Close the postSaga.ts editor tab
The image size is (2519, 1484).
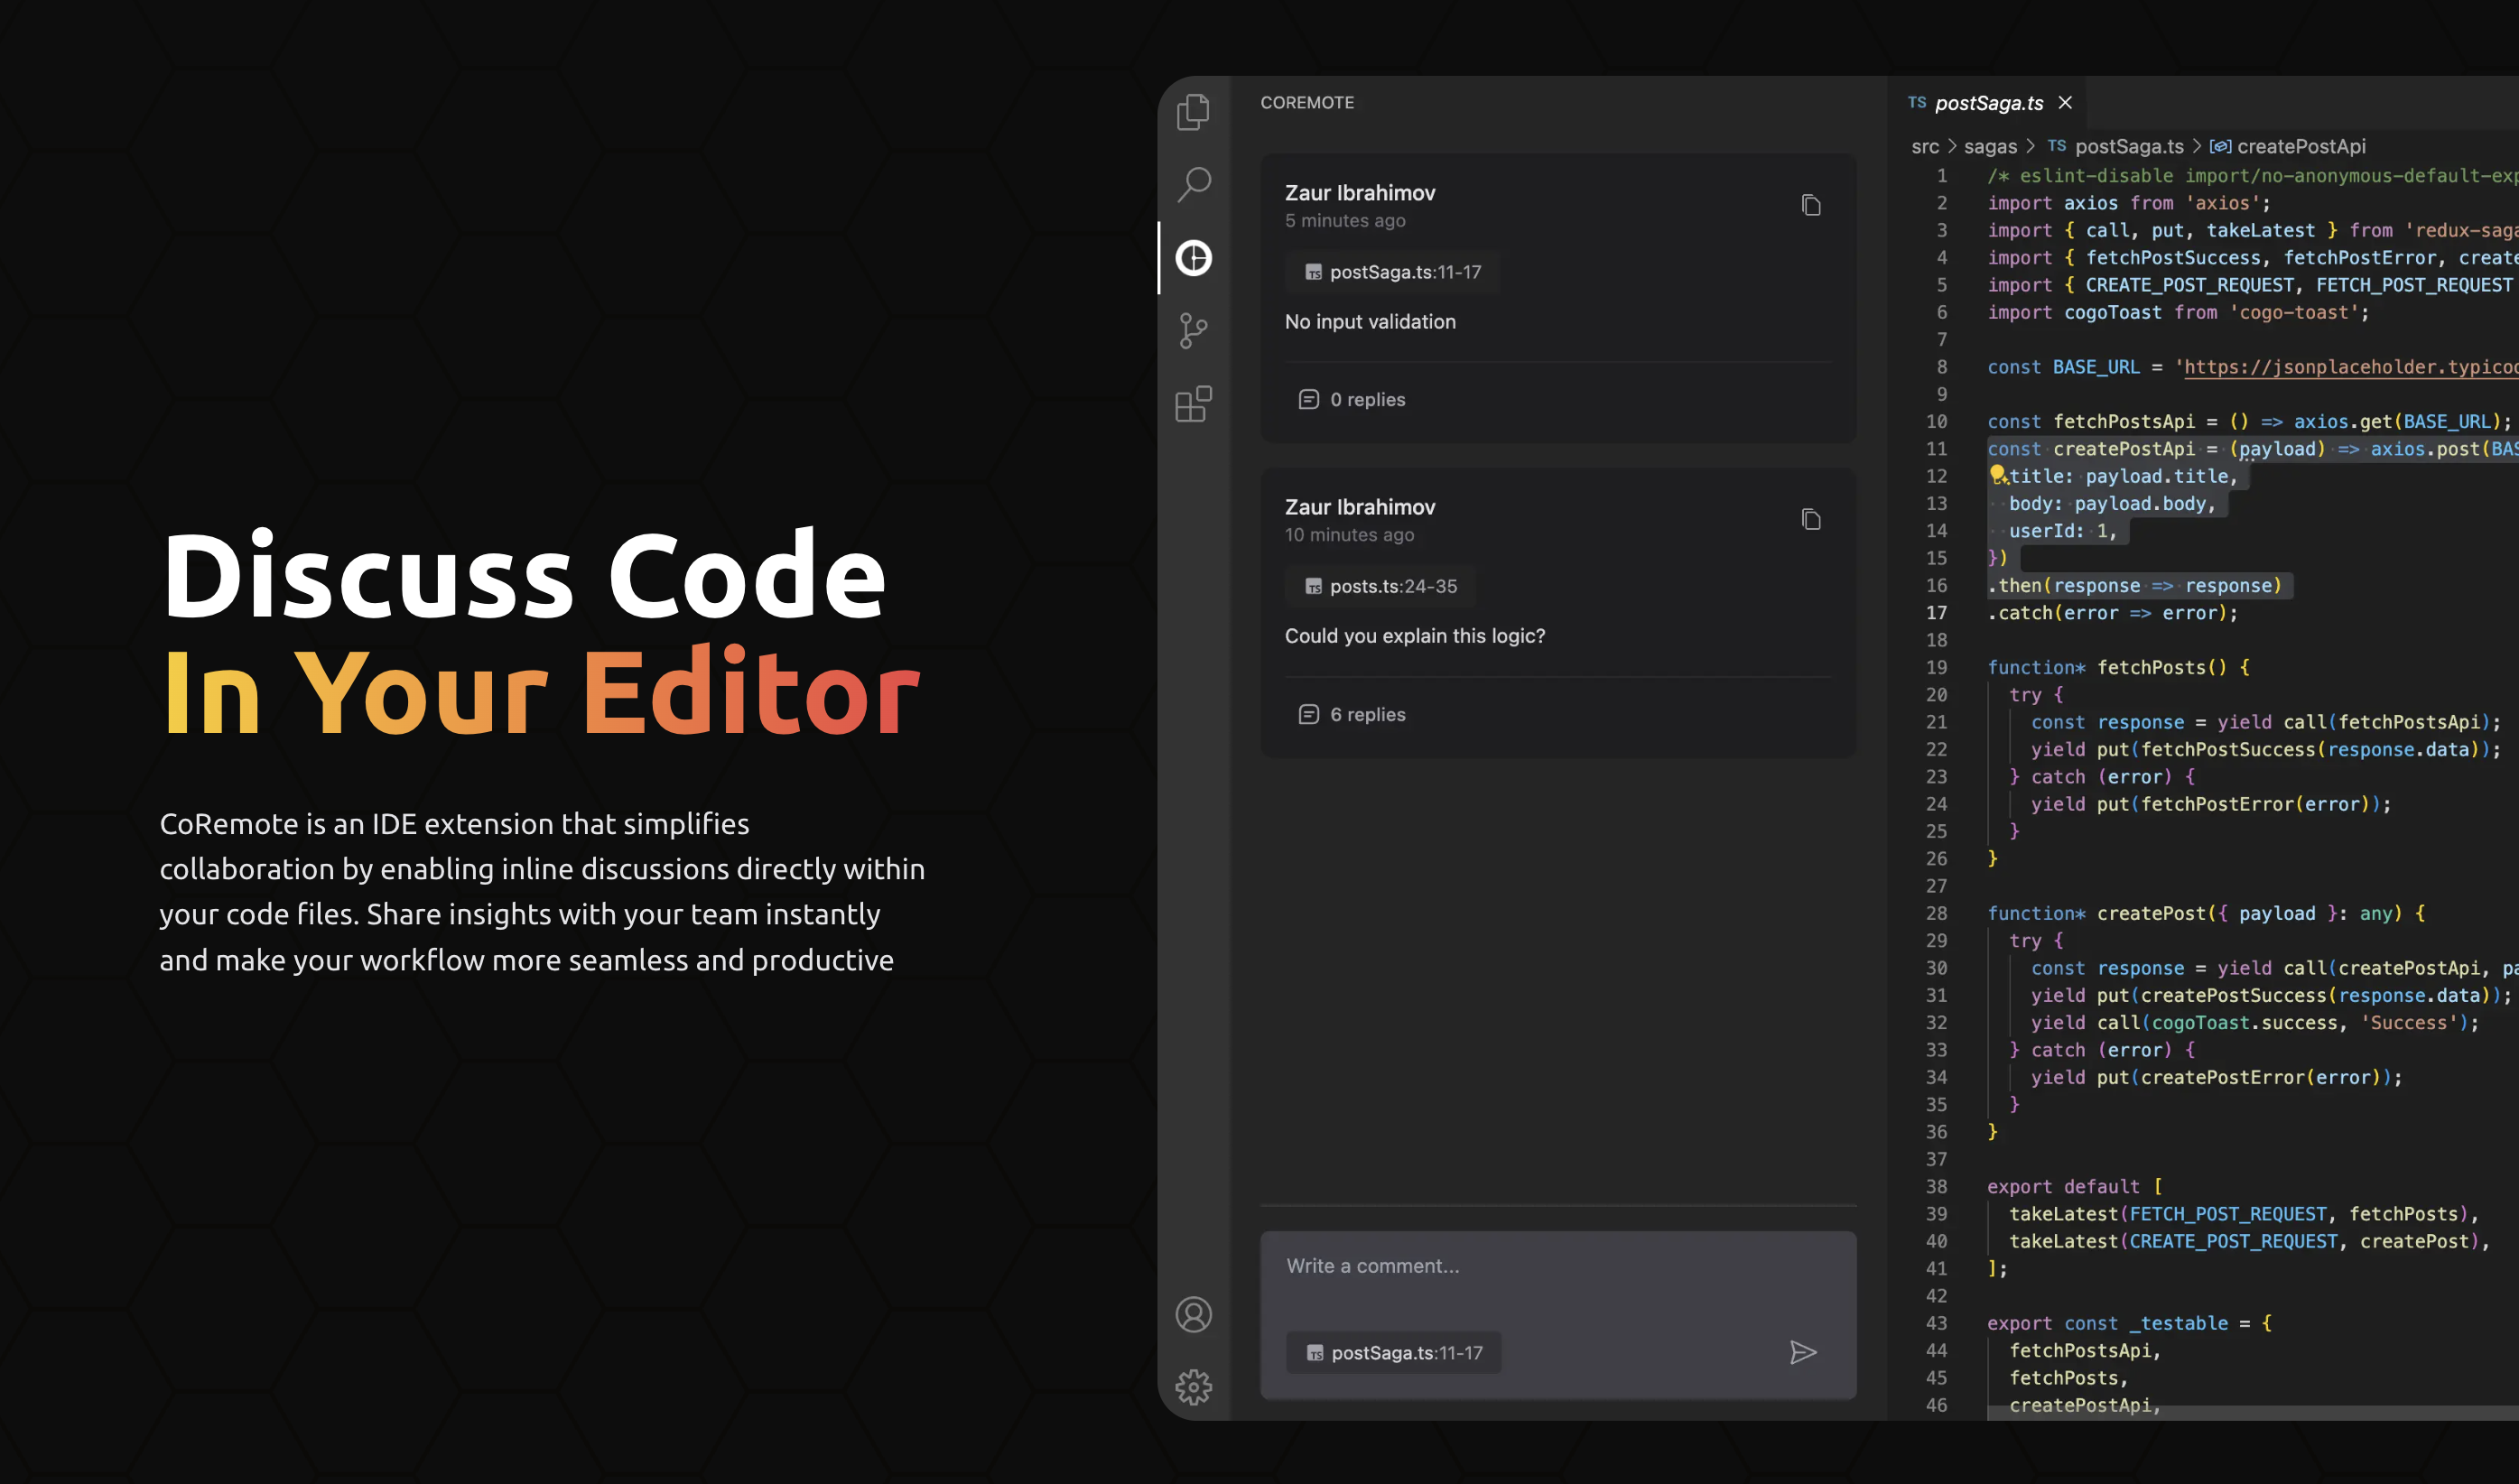2065,103
